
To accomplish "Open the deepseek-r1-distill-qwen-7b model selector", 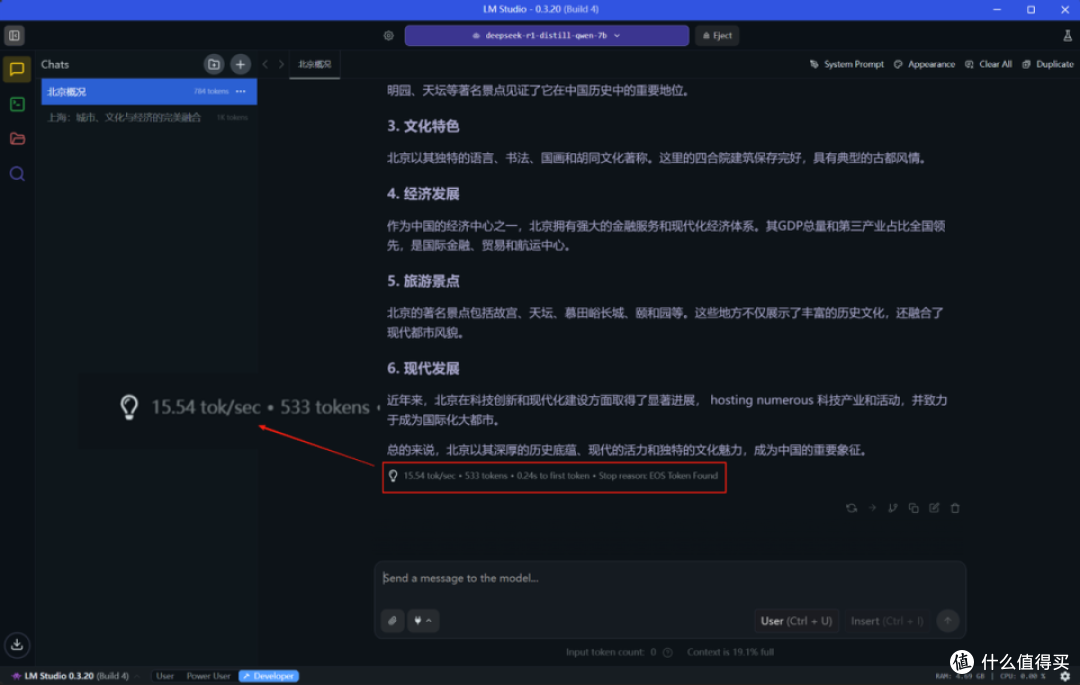I will 547,36.
